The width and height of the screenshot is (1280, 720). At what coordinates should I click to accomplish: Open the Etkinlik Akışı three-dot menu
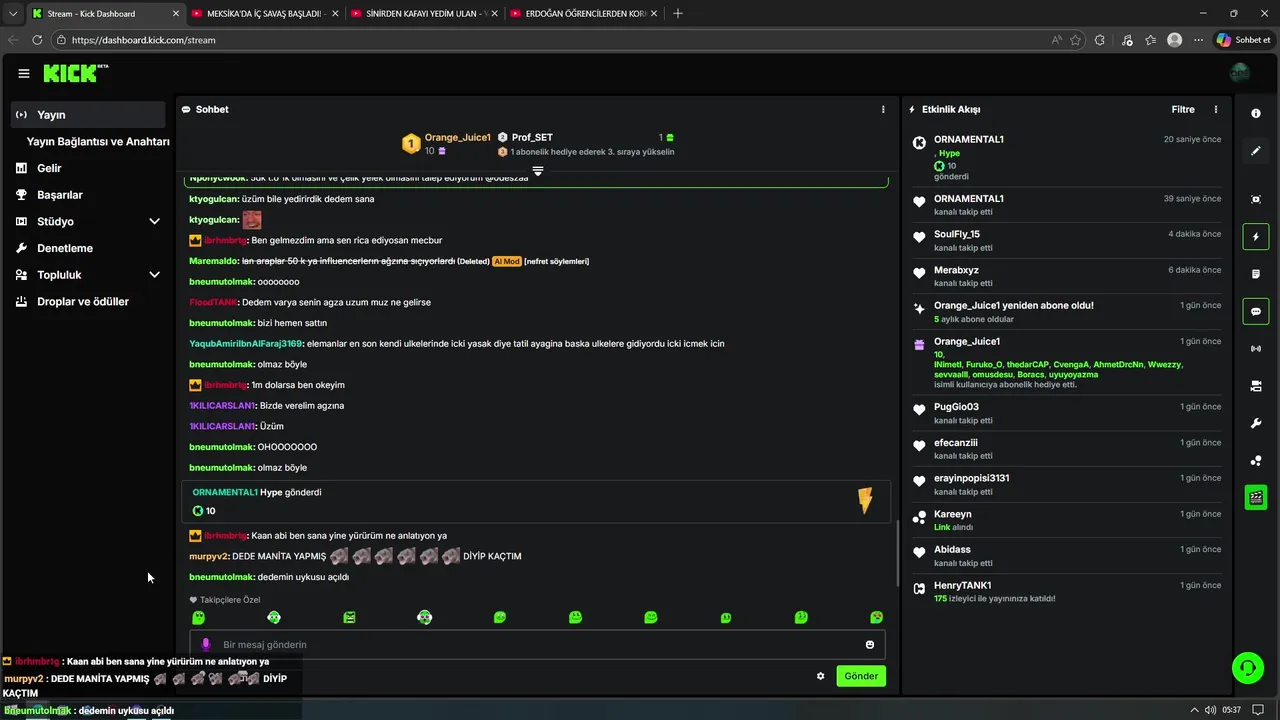coord(1216,109)
